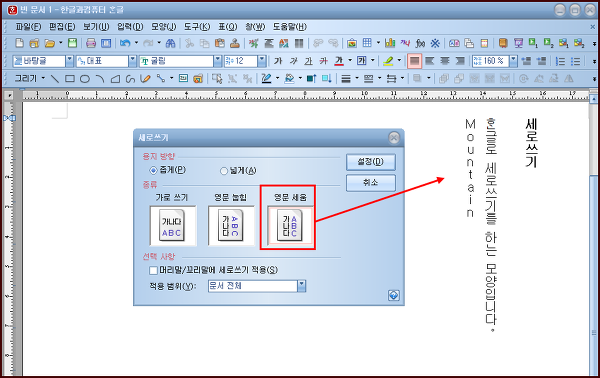
Task: Click the Paste clipboard icon
Action: pos(220,43)
